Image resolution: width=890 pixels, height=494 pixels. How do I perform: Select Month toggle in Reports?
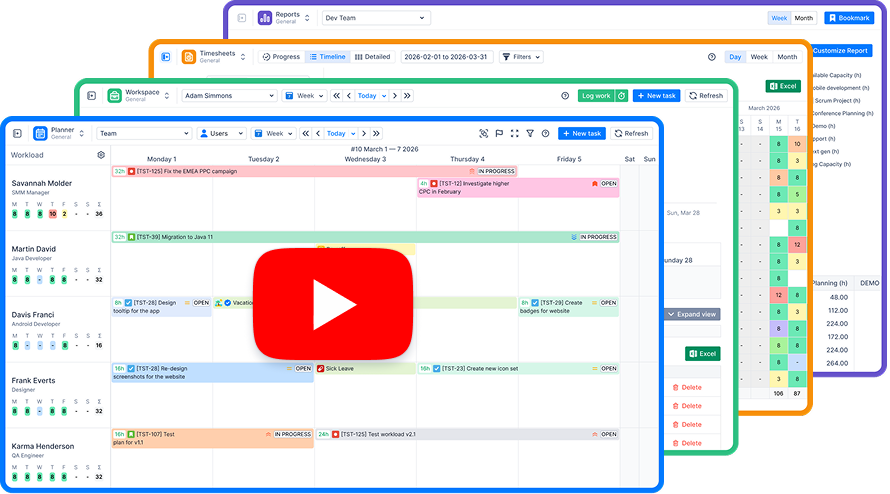click(804, 18)
